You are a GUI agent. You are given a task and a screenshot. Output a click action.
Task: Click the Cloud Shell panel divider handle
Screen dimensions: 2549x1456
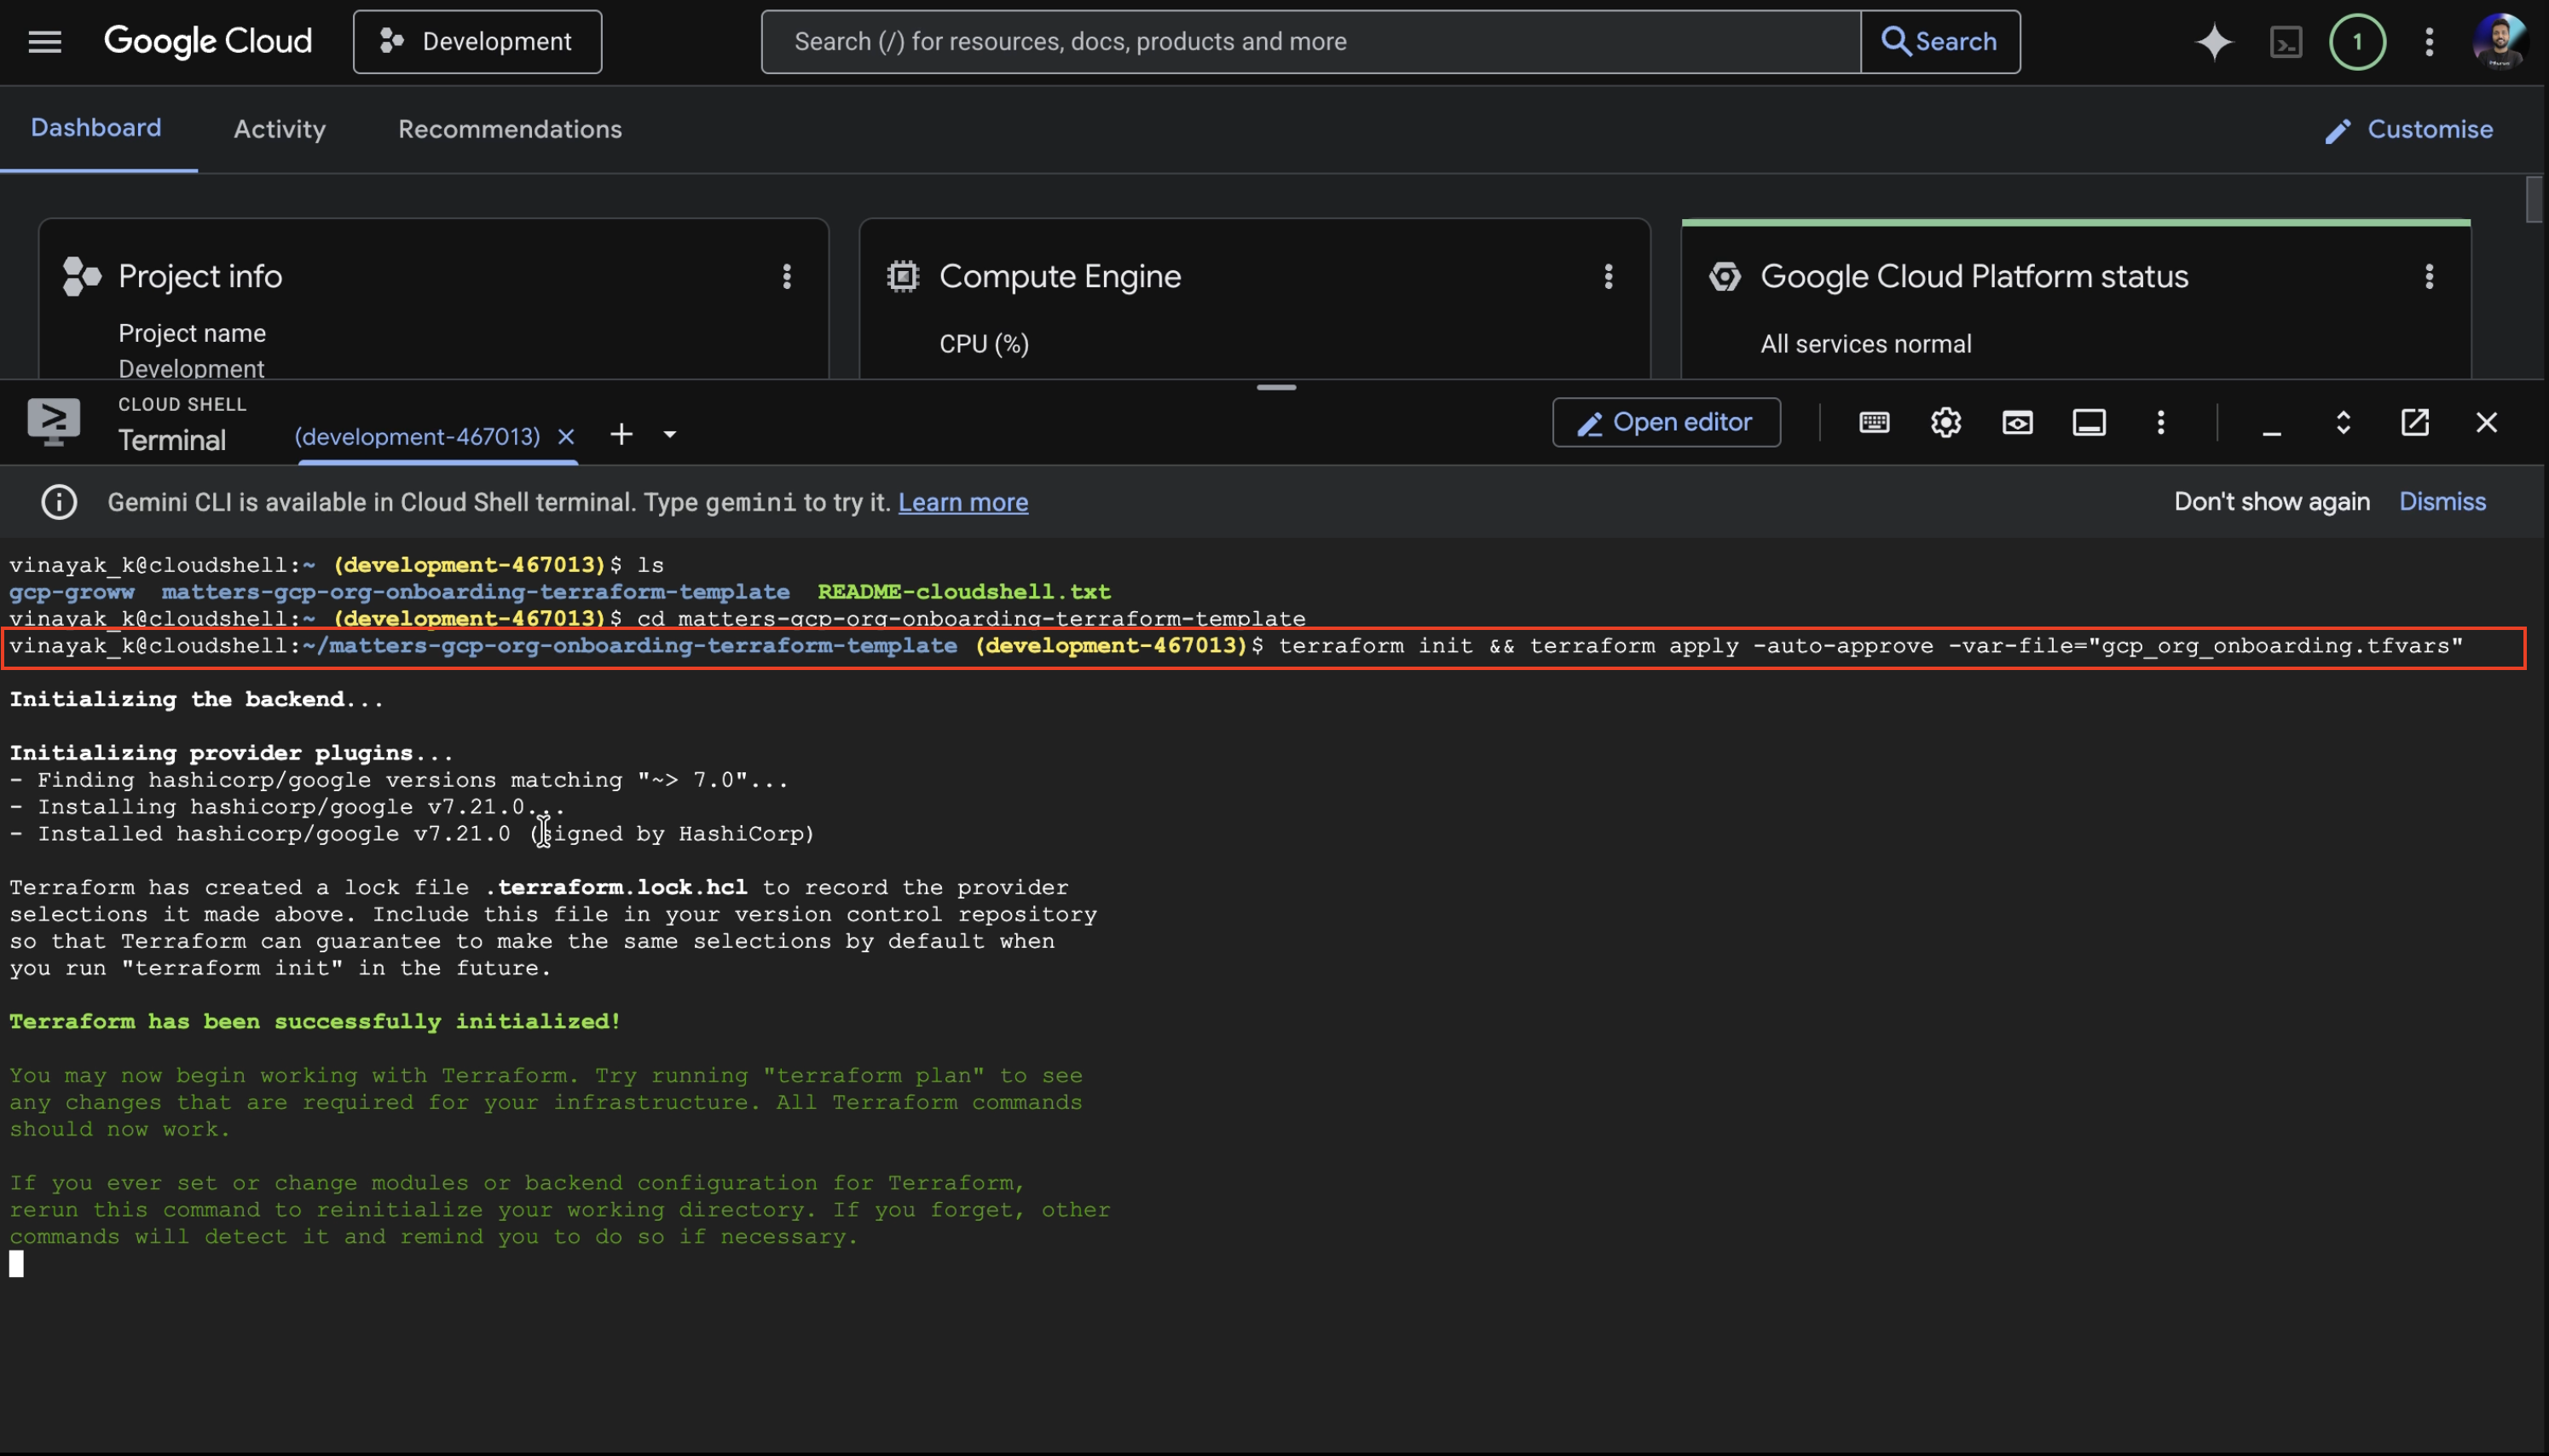[x=1276, y=387]
